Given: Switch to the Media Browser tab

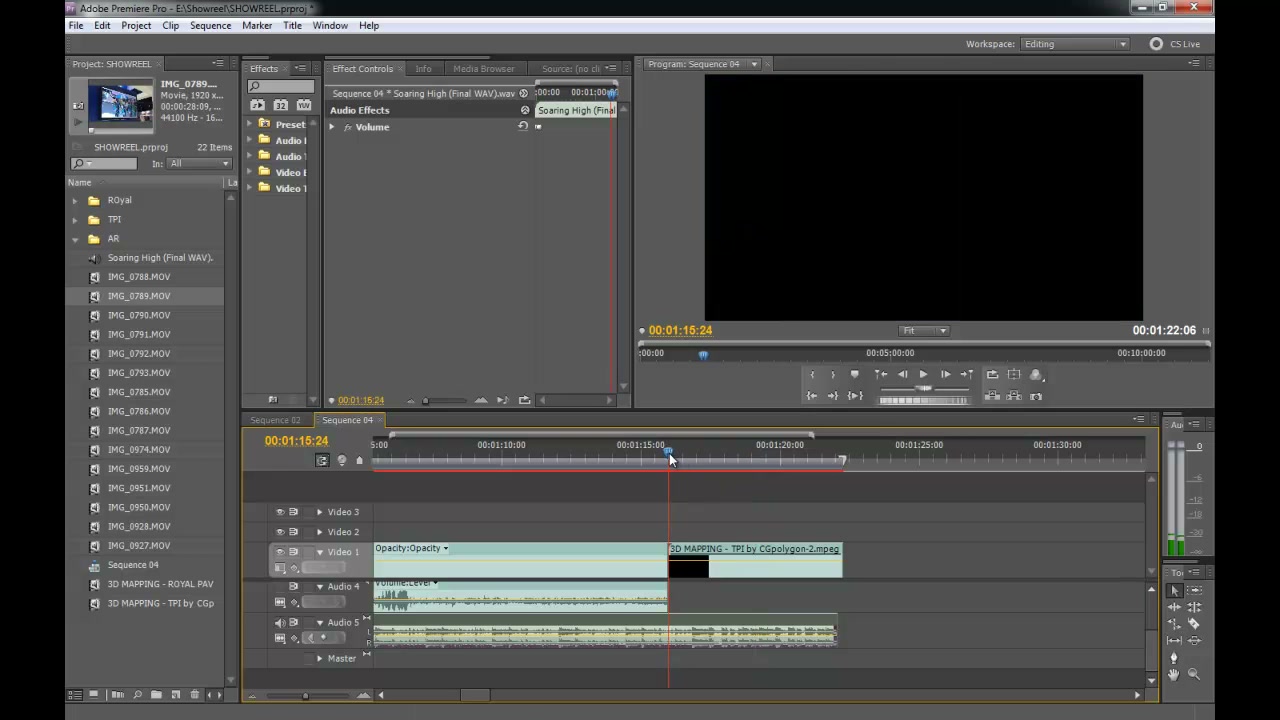Looking at the screenshot, I should coord(483,69).
